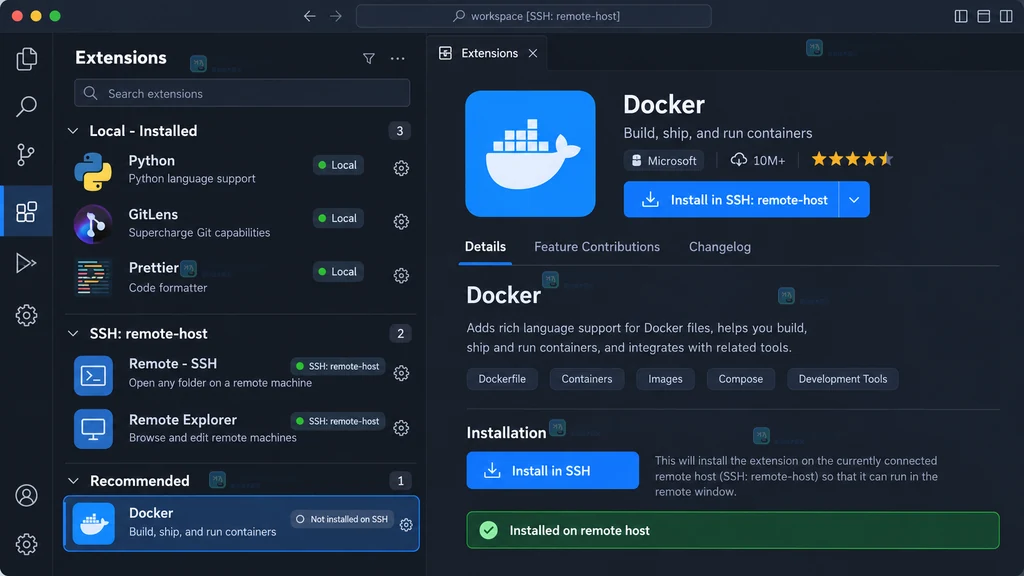Open the Microsoft publisher link

coord(664,160)
